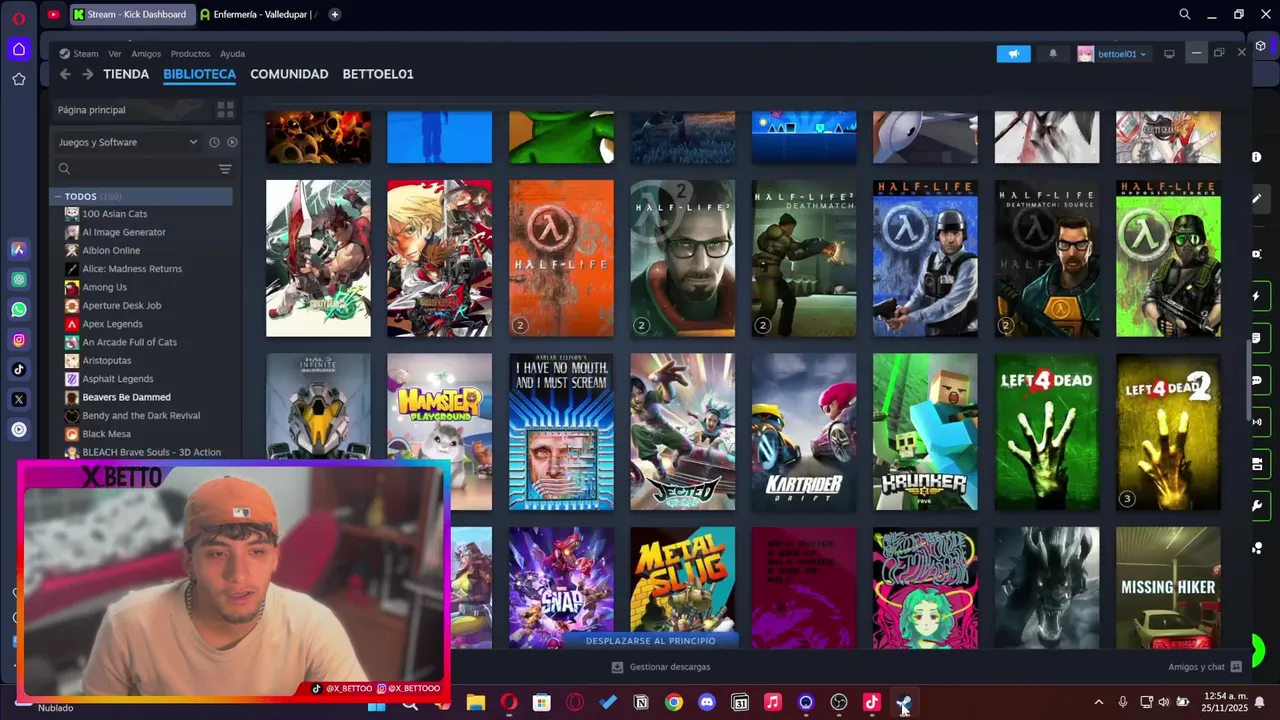Open the Ver menu
1280x720 pixels.
click(115, 54)
